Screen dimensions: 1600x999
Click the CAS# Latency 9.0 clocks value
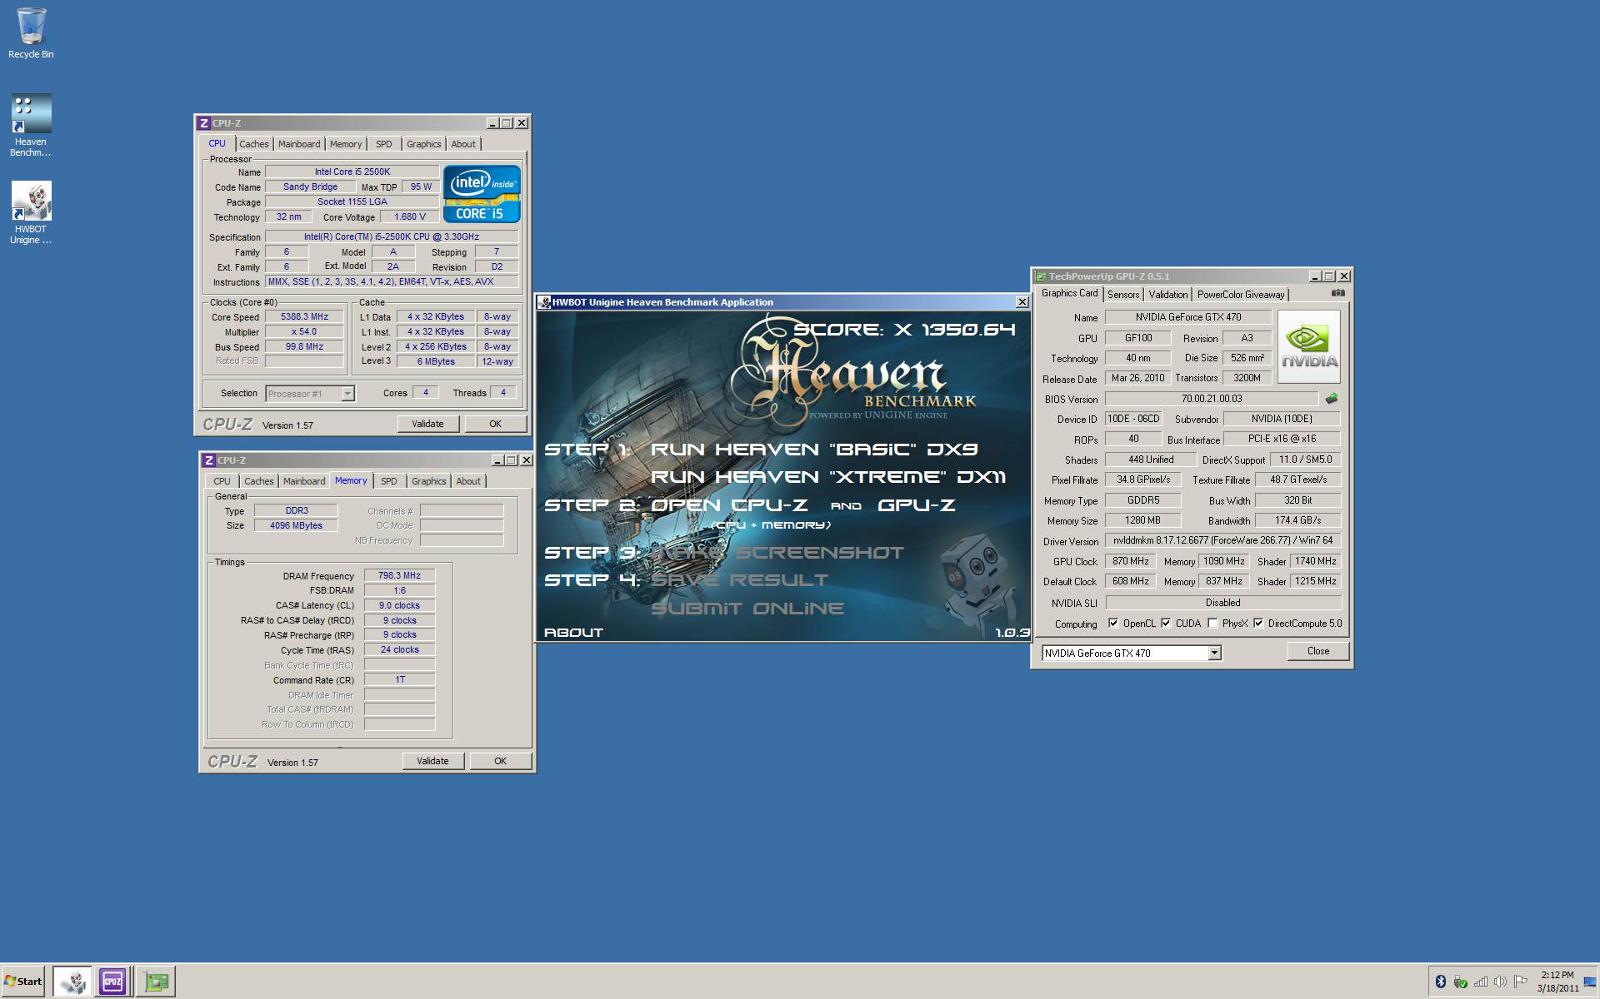(x=399, y=605)
